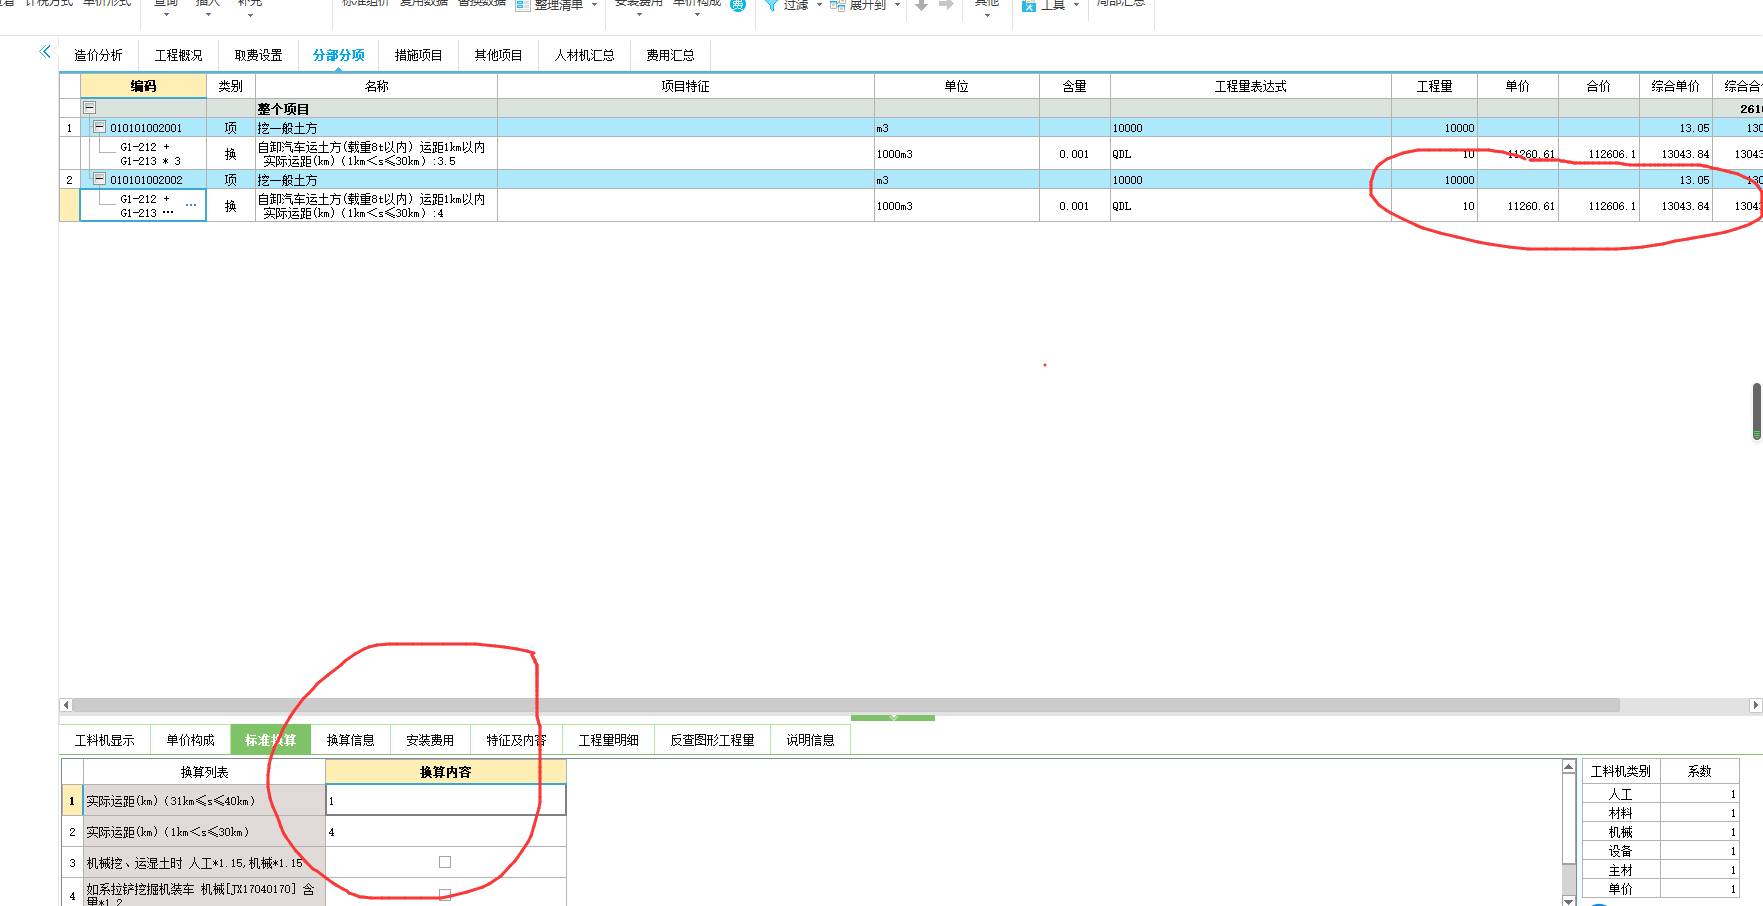
Task: Collapse the 整个项目 group
Action: click(89, 108)
